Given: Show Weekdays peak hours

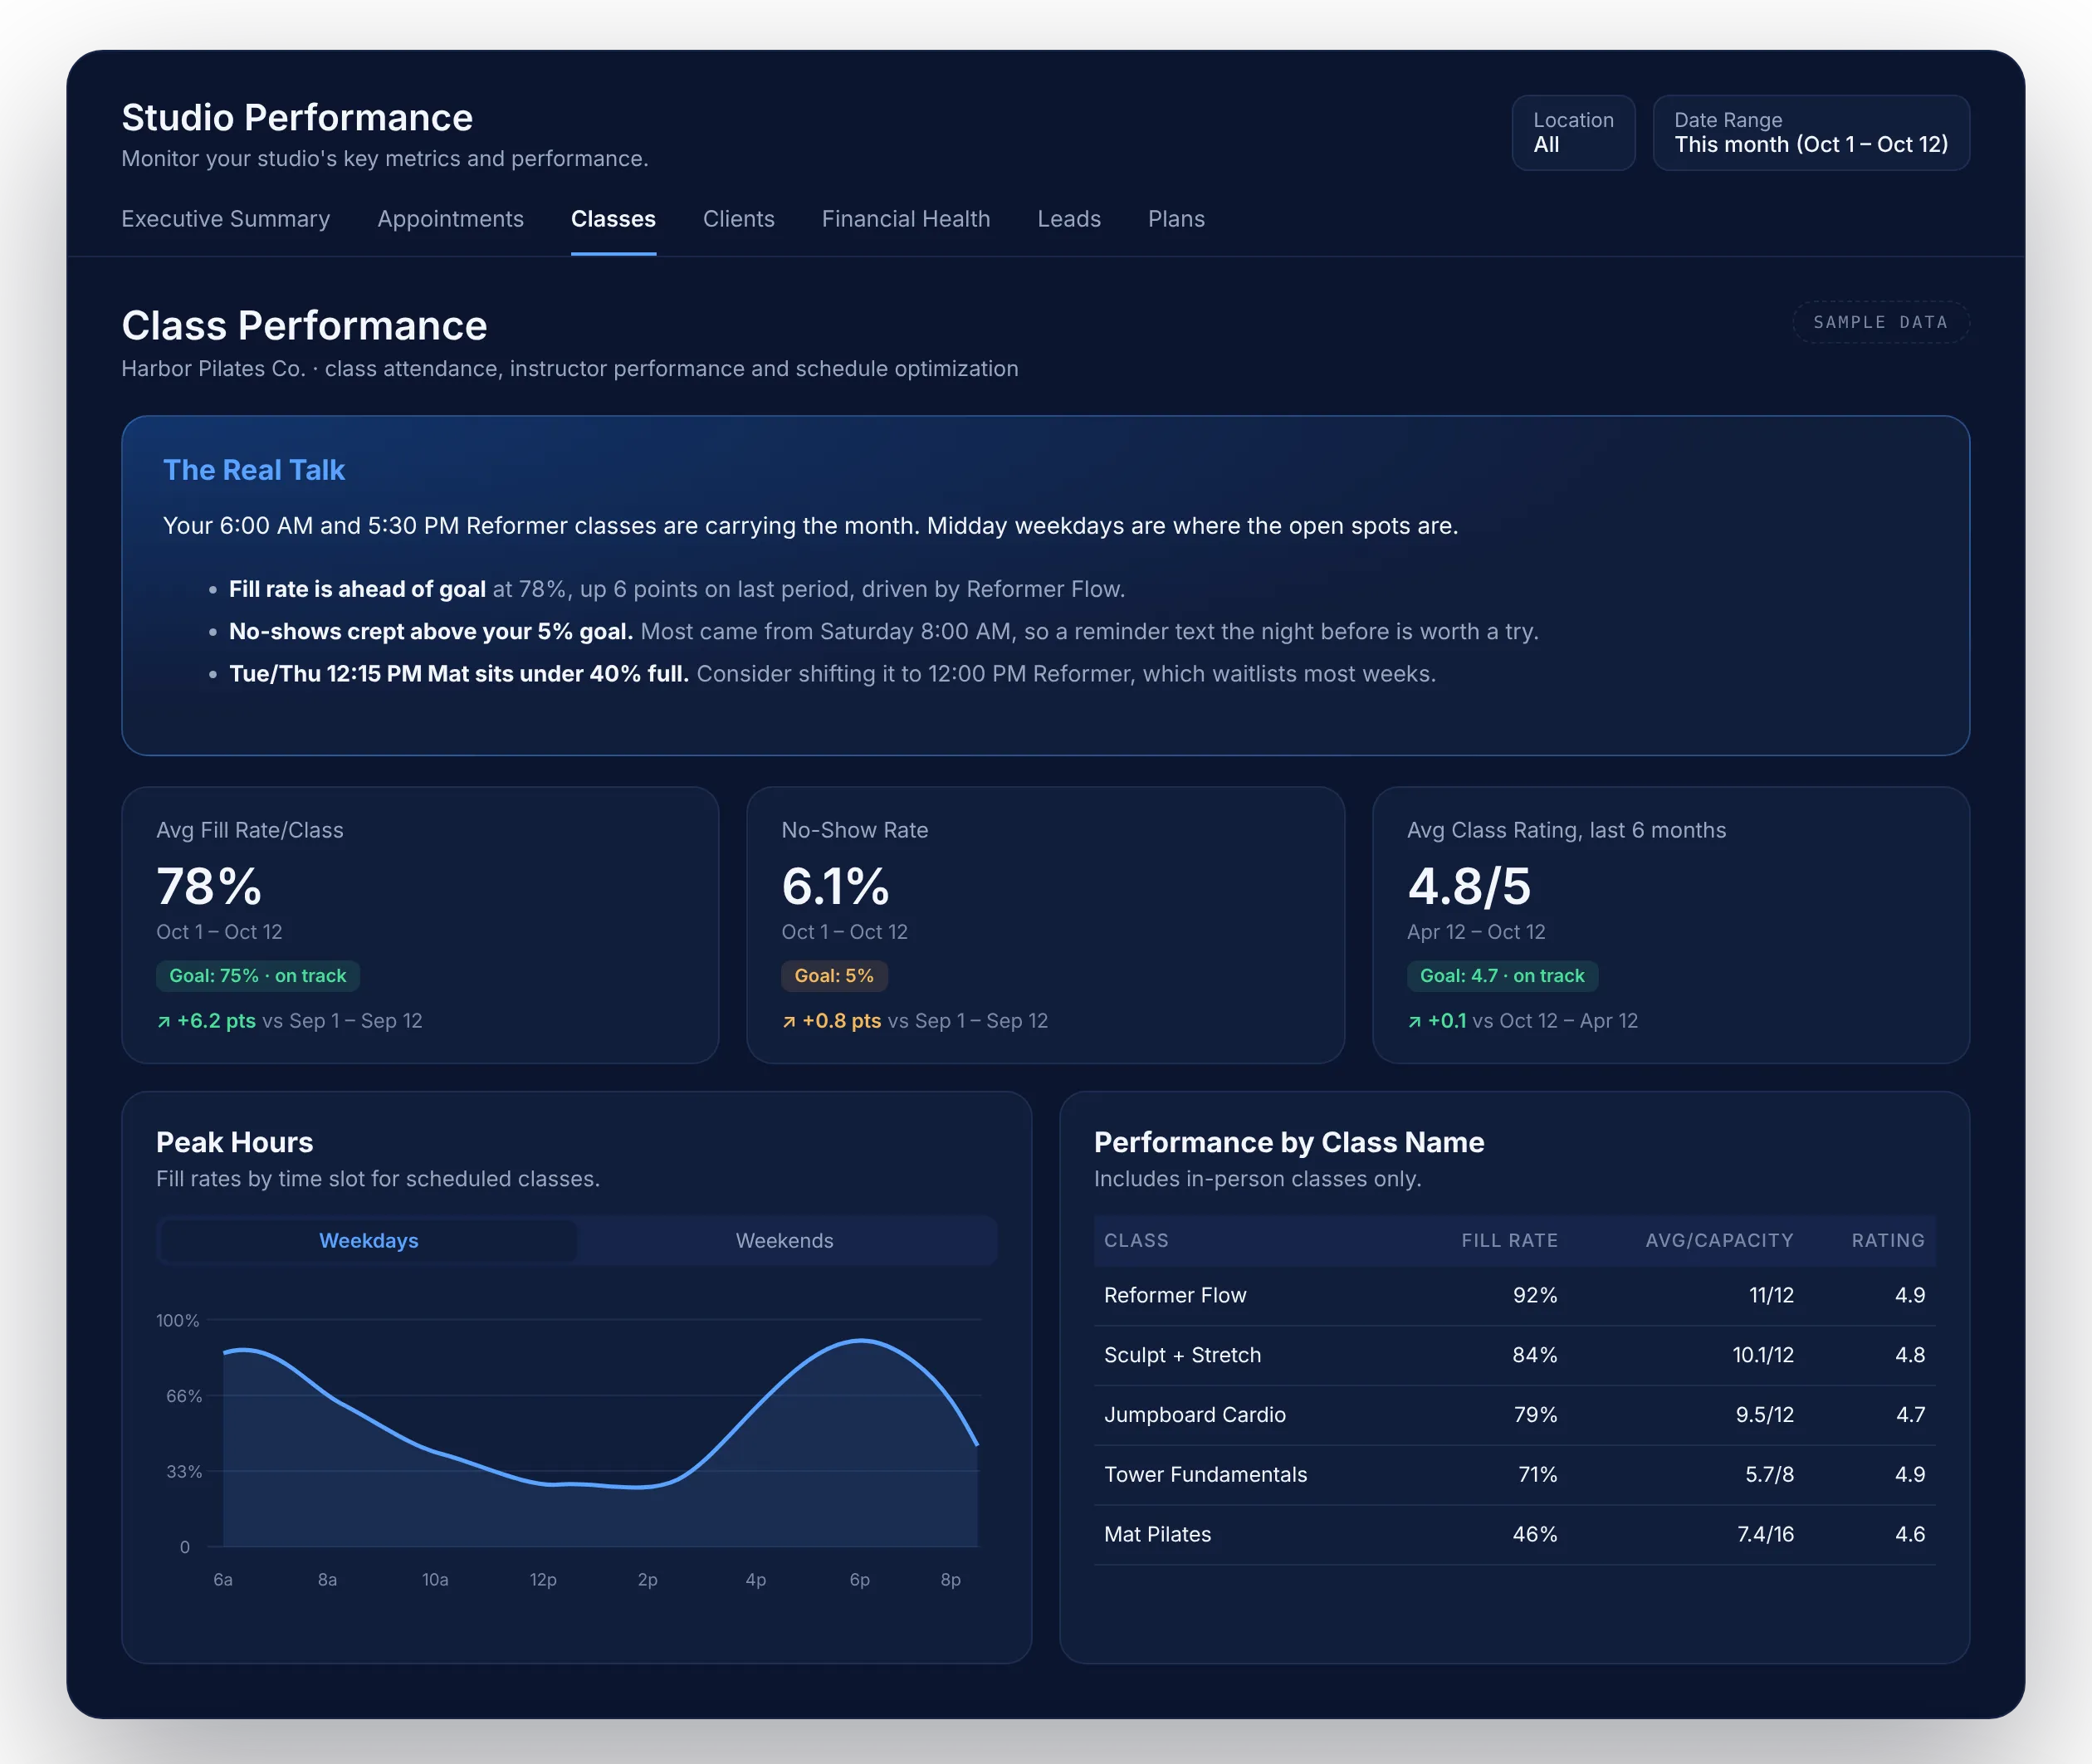Looking at the screenshot, I should (x=368, y=1241).
